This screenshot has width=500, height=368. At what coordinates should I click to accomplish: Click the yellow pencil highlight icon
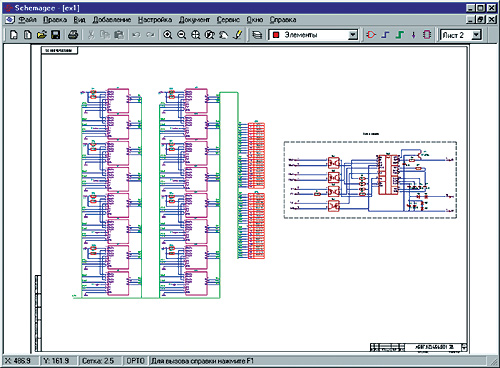click(x=238, y=35)
